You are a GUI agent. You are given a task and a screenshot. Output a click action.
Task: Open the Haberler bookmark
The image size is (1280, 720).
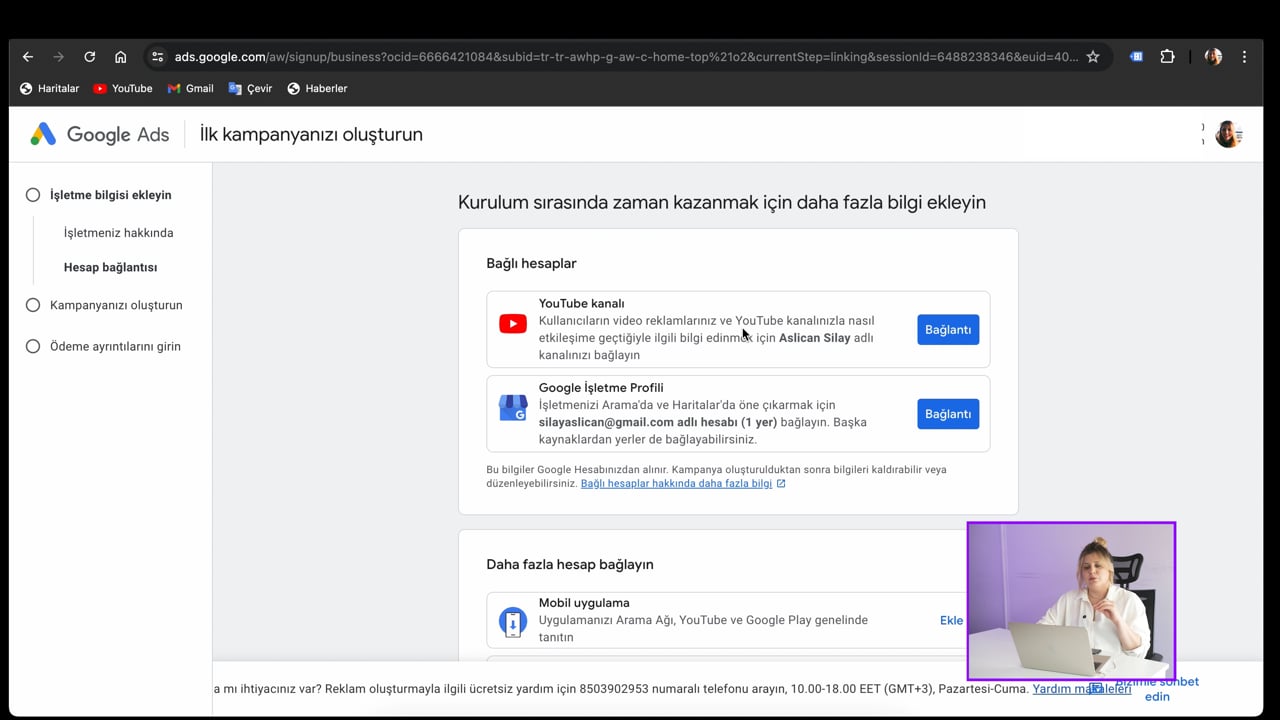coord(317,88)
